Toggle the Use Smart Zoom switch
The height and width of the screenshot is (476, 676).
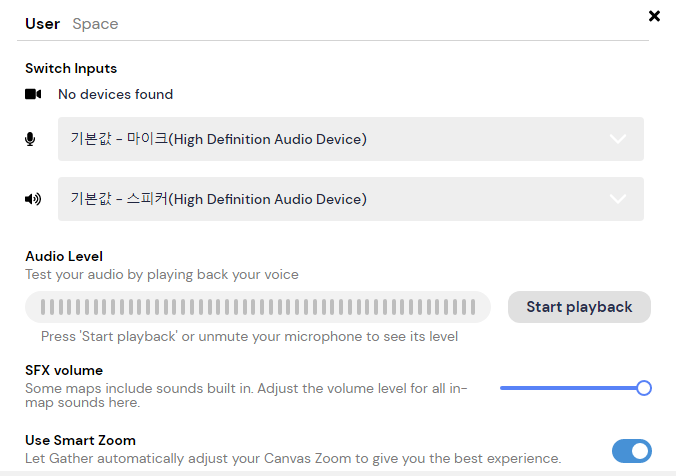[632, 451]
